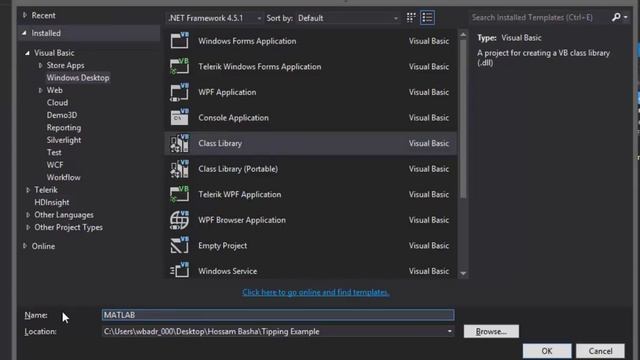
Task: Click the Location path text field
Action: pos(273,331)
